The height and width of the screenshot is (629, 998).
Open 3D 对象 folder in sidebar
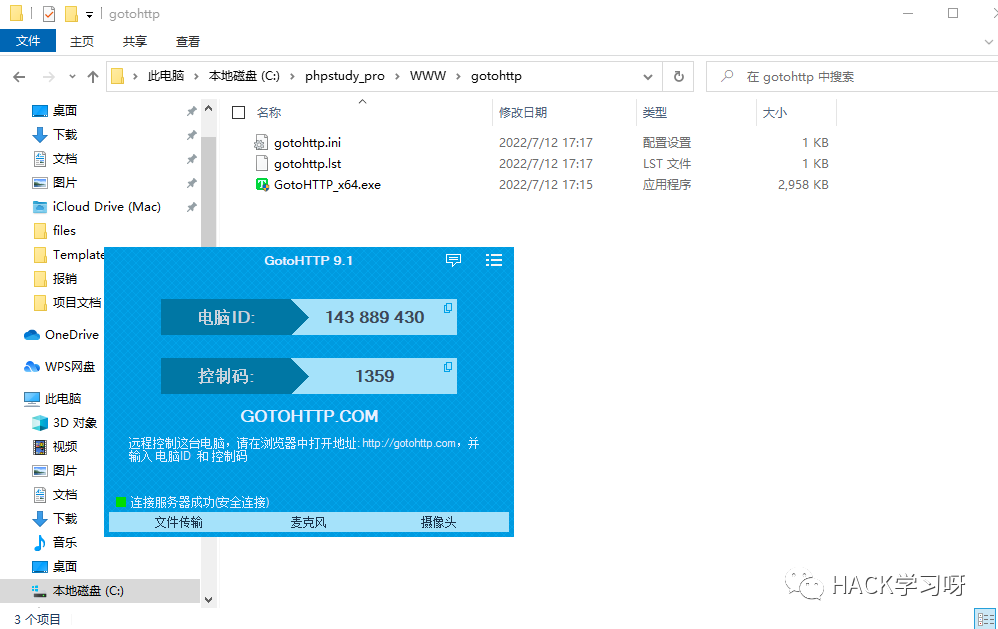point(64,423)
